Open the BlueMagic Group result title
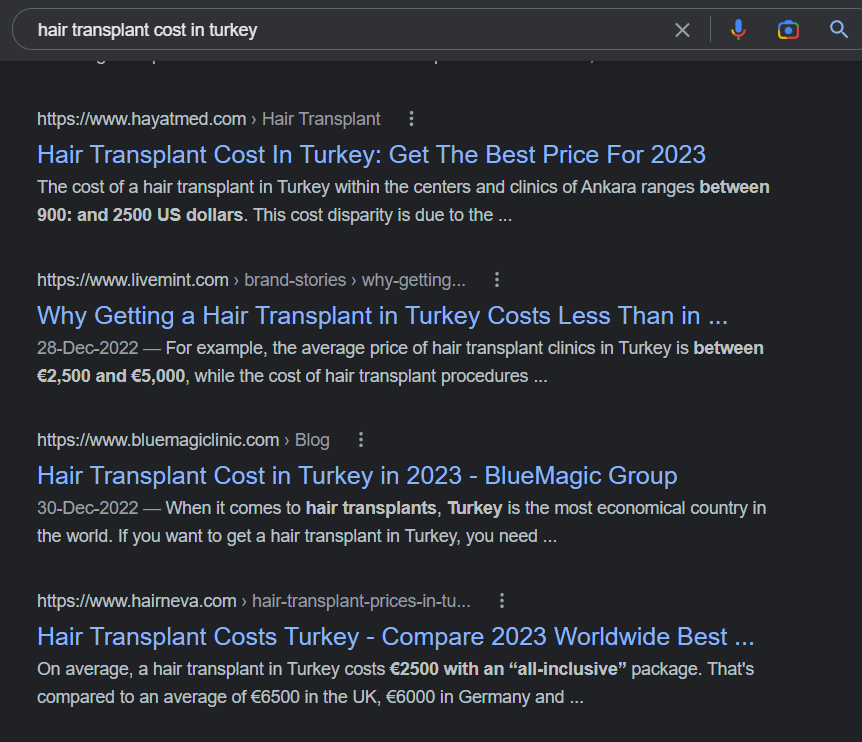 coord(357,476)
